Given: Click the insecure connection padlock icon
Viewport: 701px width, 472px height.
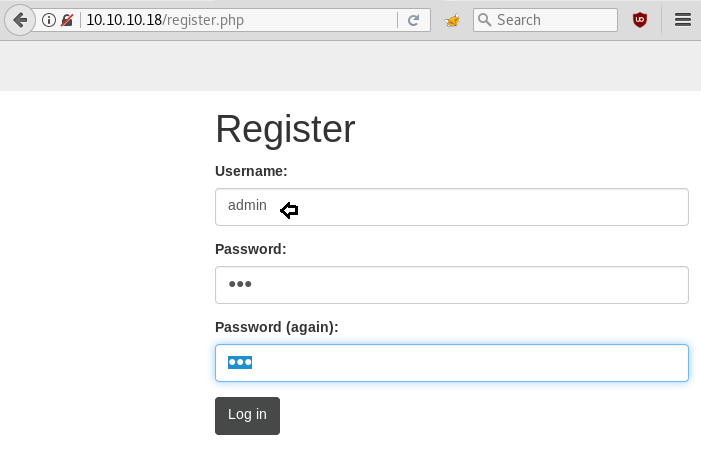Looking at the screenshot, I should [67, 20].
